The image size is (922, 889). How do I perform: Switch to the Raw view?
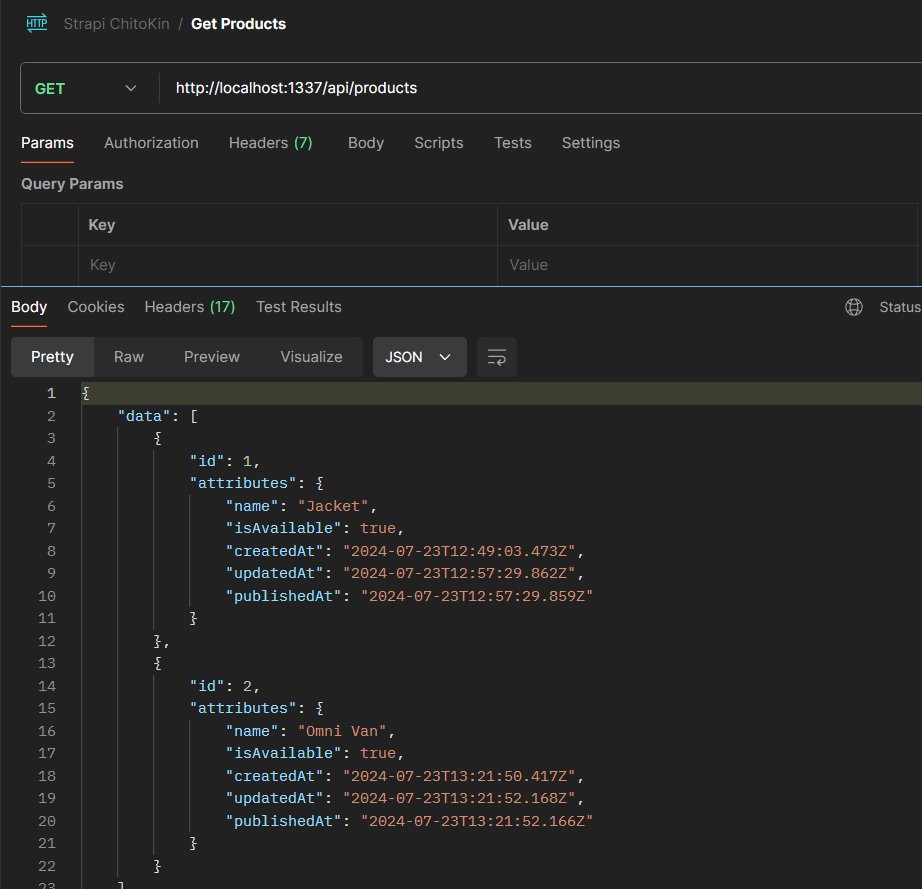click(129, 357)
